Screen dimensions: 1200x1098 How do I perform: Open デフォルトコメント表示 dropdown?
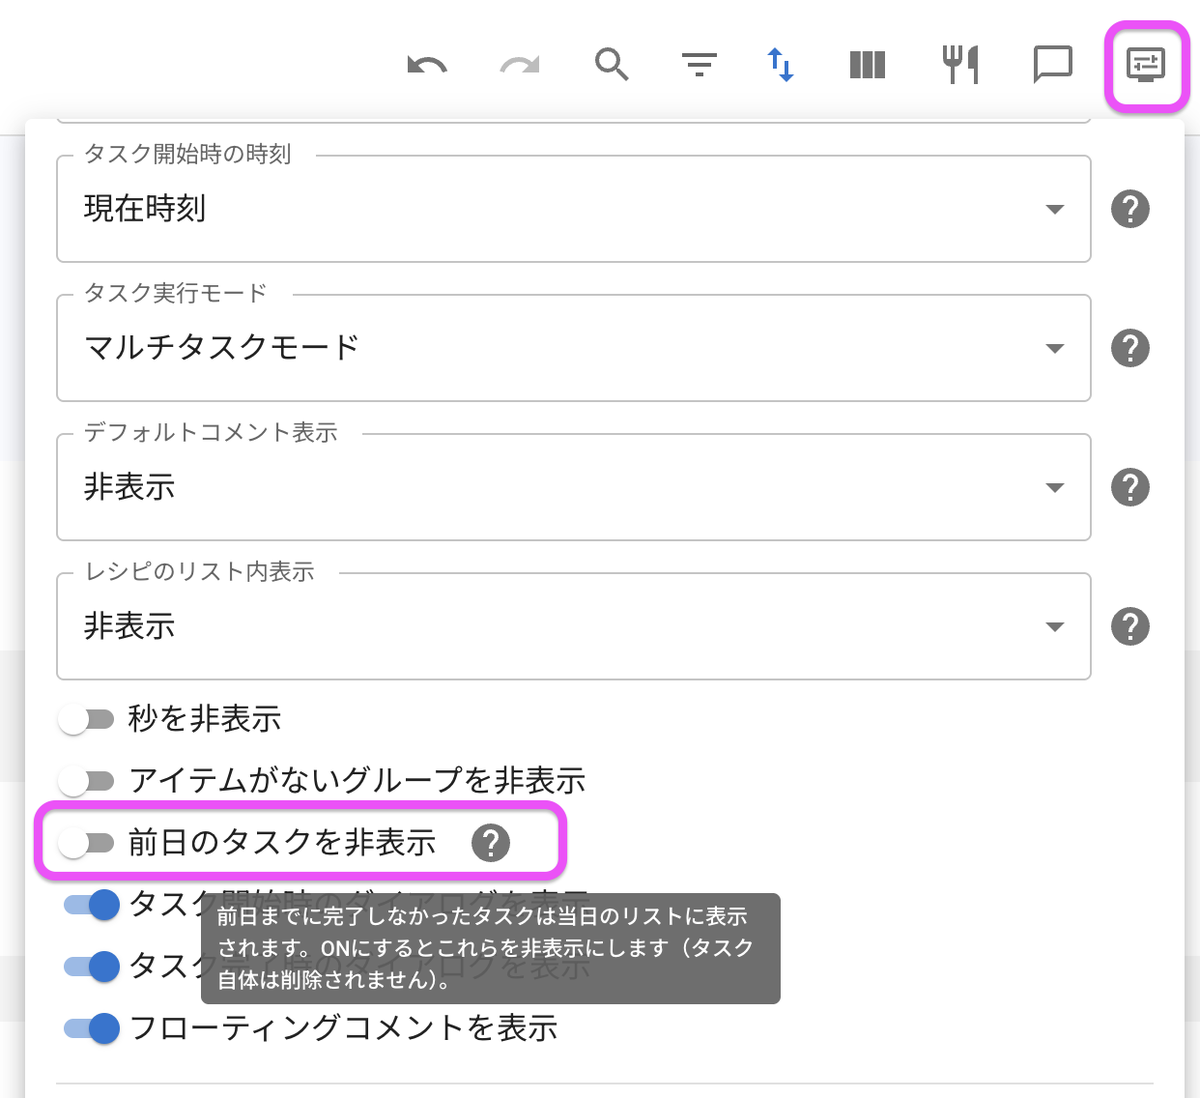click(x=573, y=487)
